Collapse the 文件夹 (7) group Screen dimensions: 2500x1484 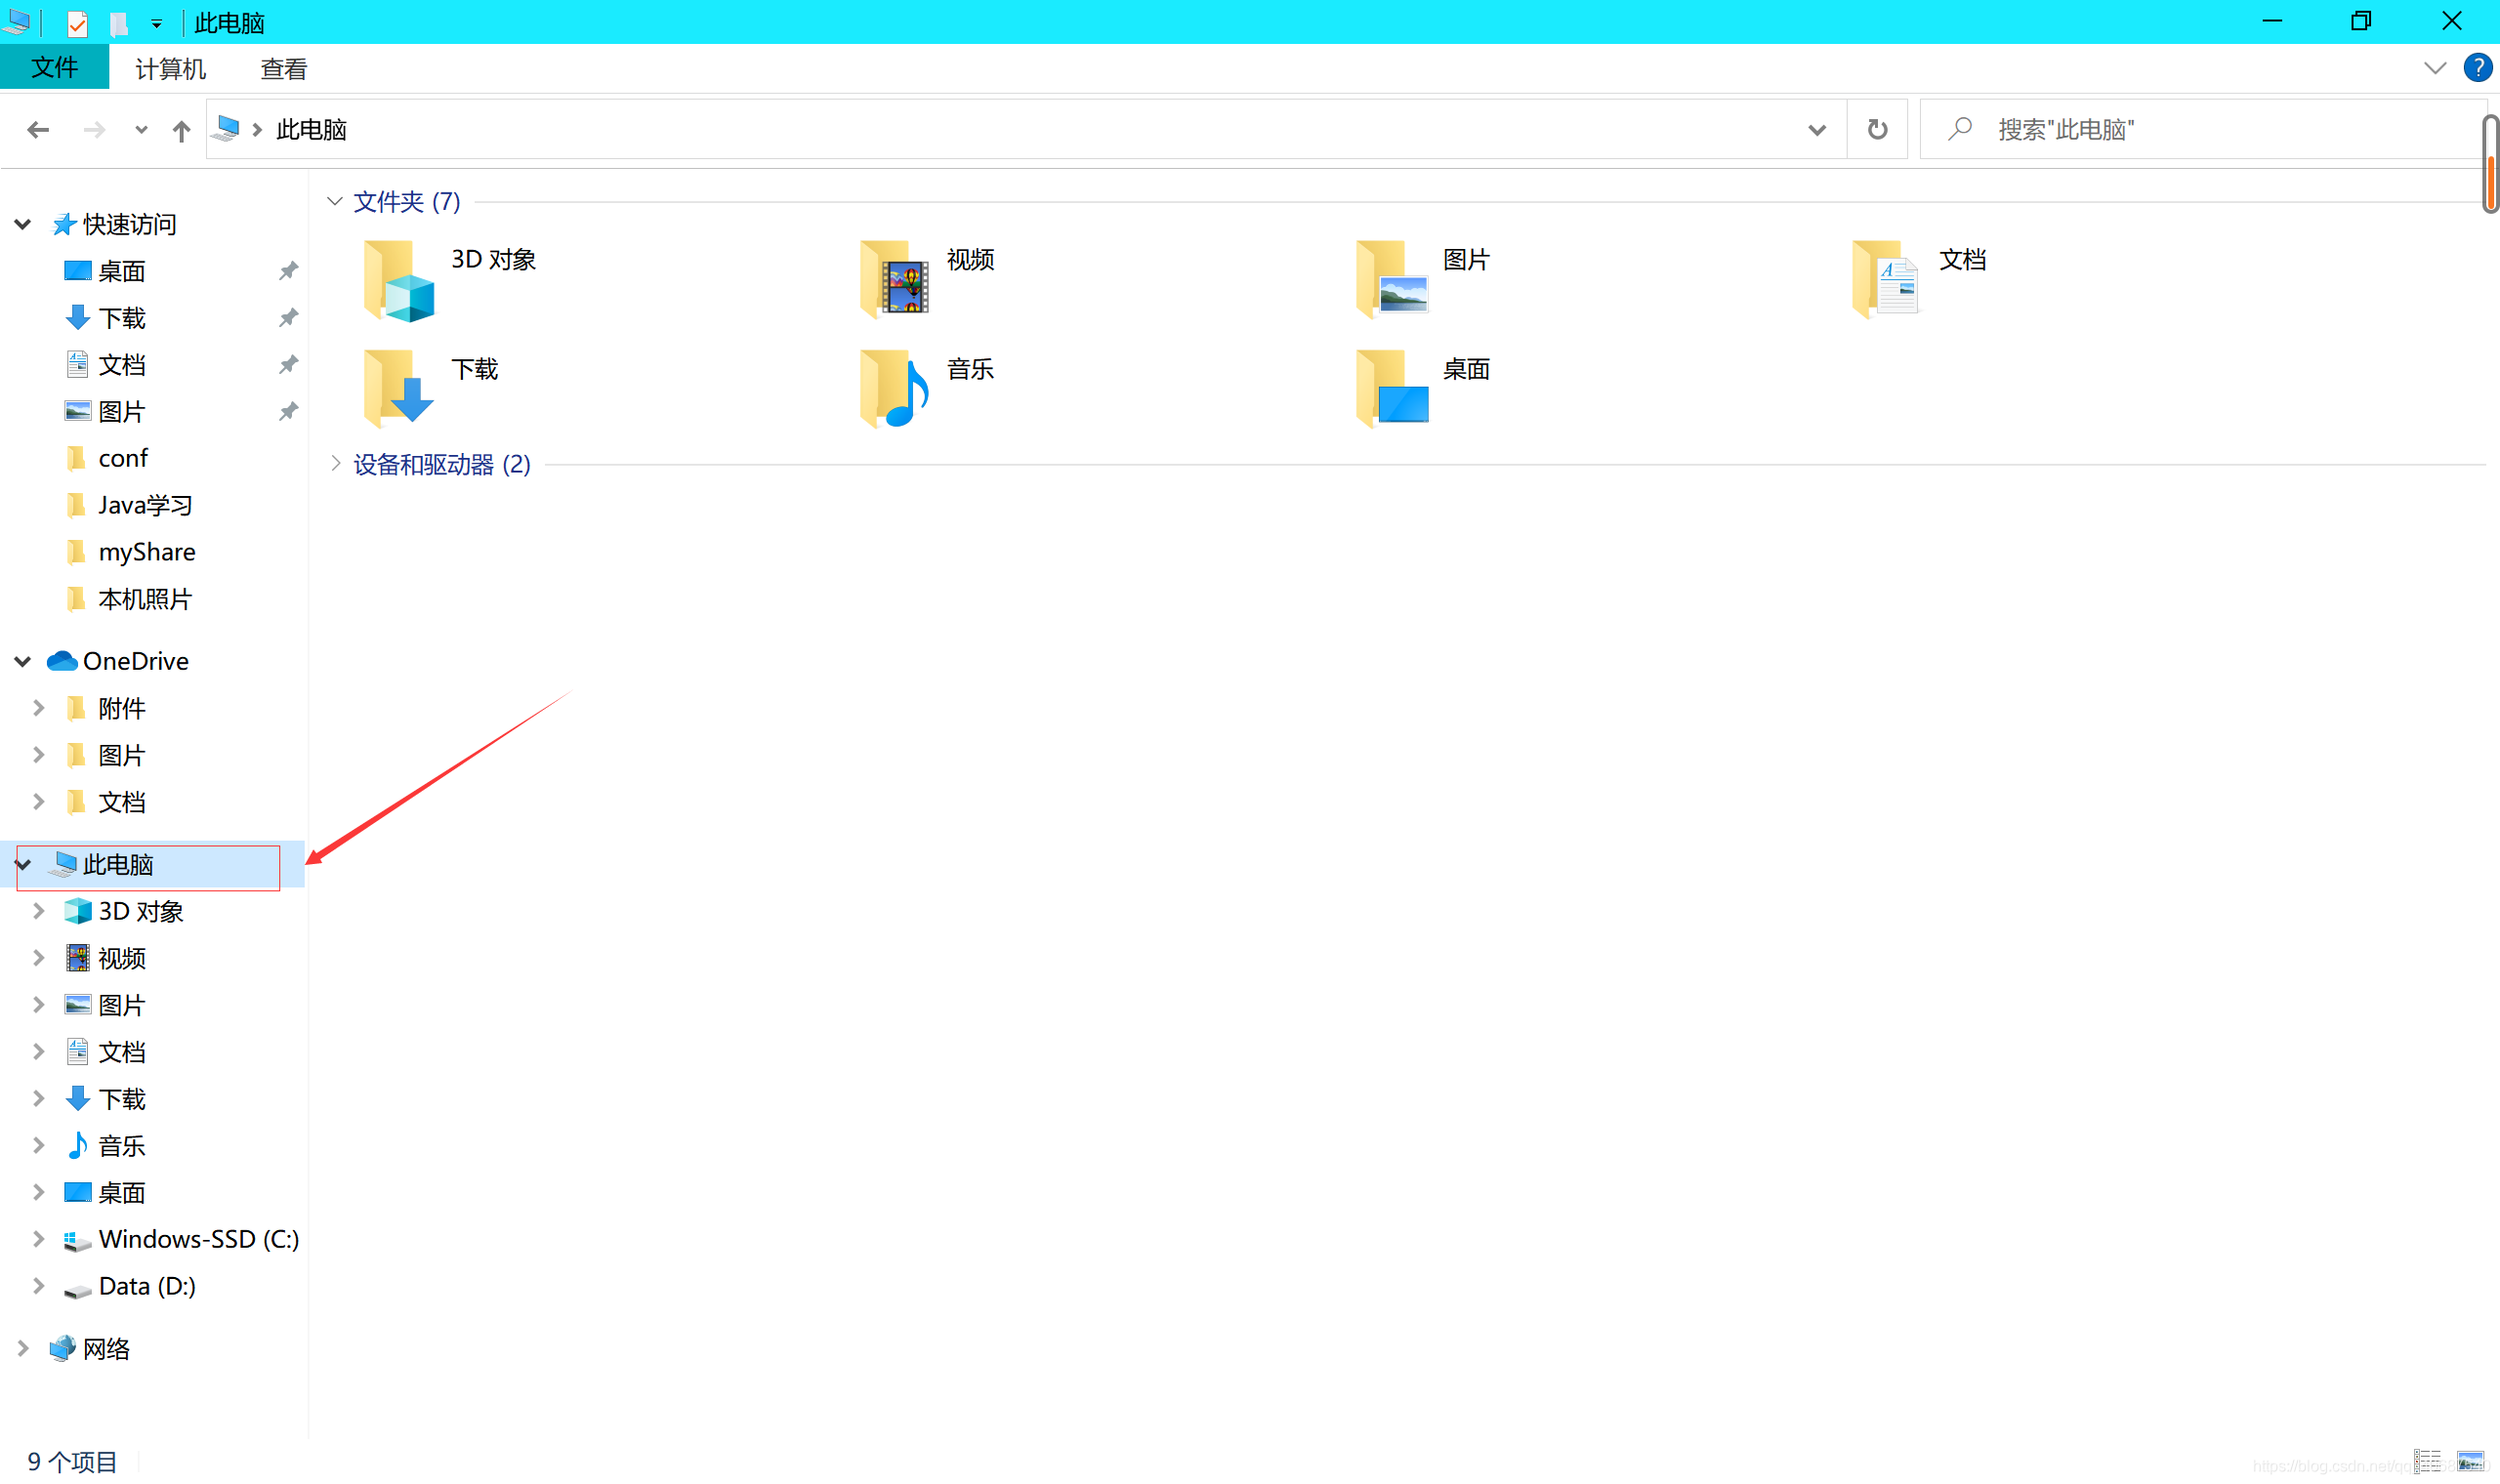pyautogui.click(x=335, y=202)
